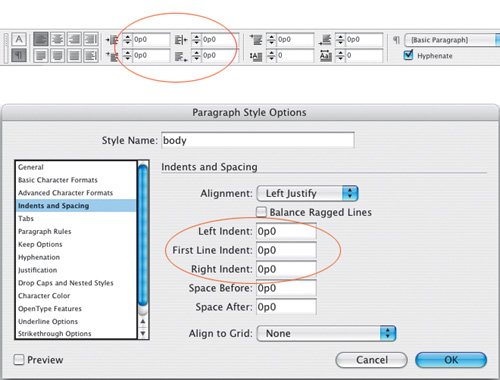Click the dialog First Line Indent field
500x380 pixels.
(x=286, y=250)
